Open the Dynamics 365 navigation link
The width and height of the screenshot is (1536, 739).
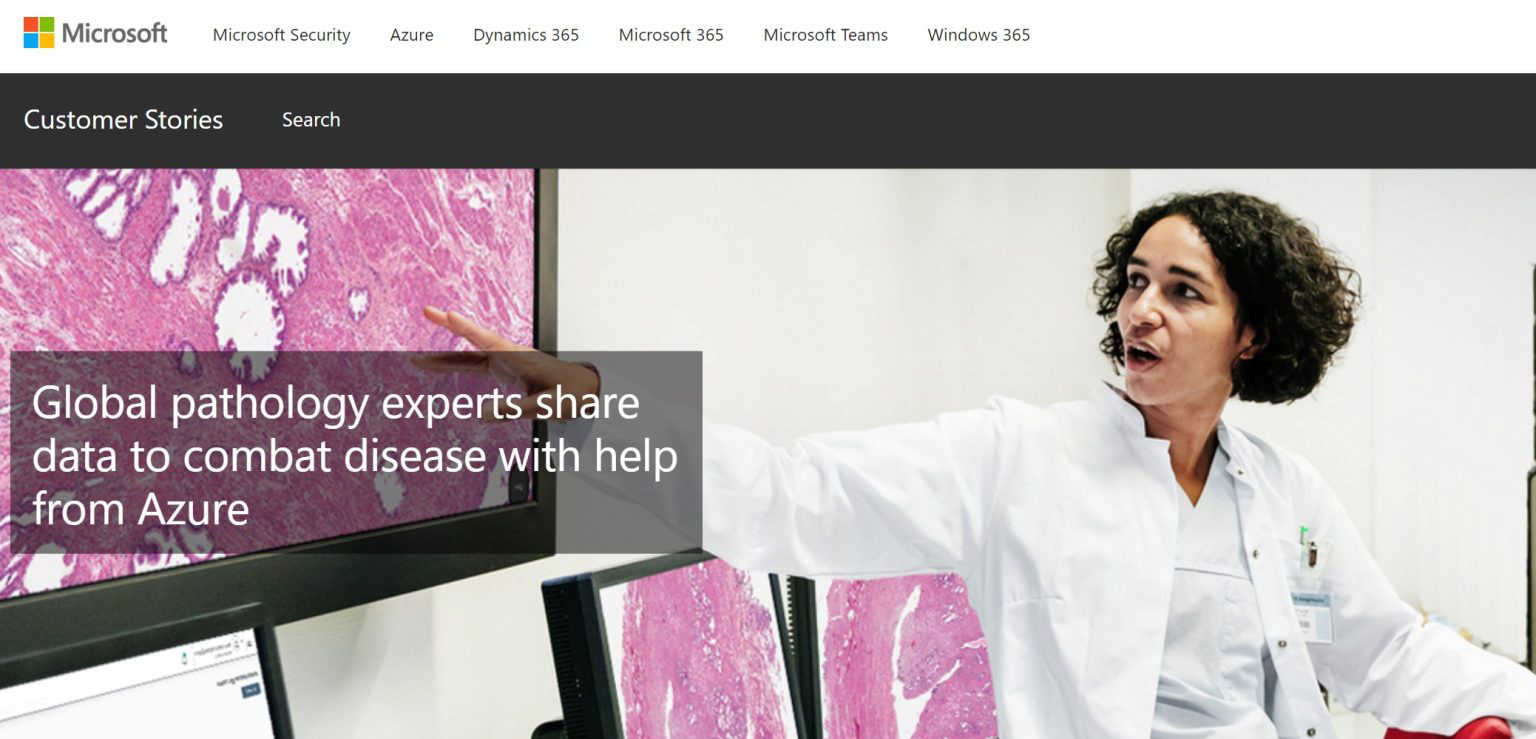tap(526, 35)
